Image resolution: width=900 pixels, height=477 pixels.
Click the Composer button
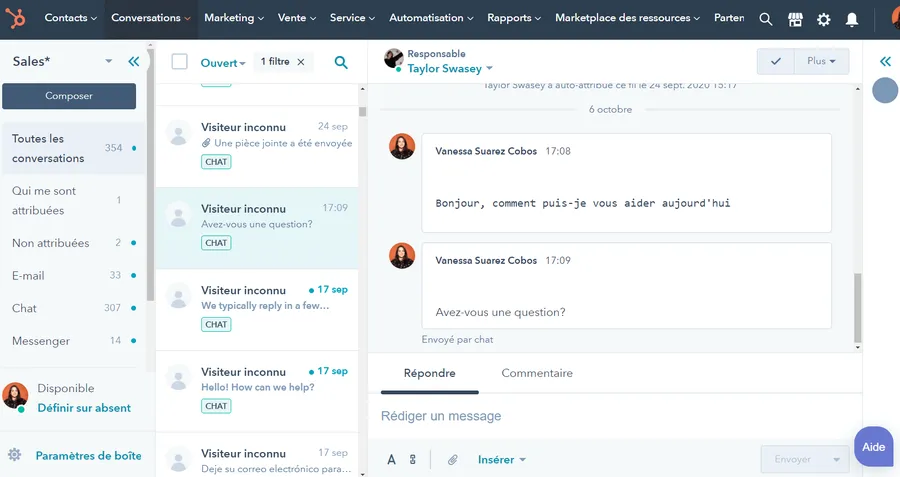point(69,96)
